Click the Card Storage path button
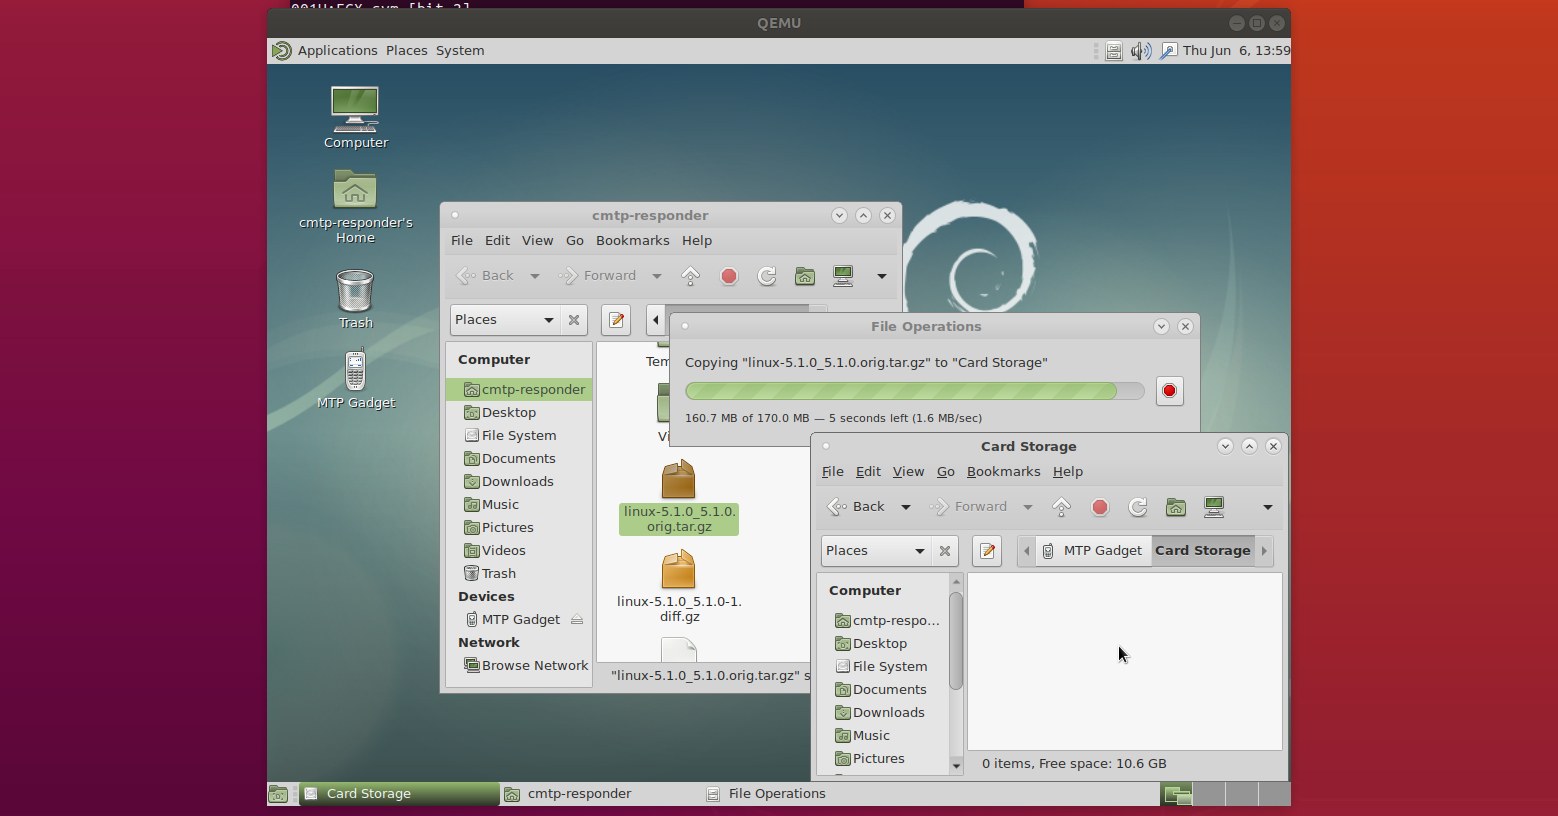This screenshot has height=816, width=1558. [1203, 551]
